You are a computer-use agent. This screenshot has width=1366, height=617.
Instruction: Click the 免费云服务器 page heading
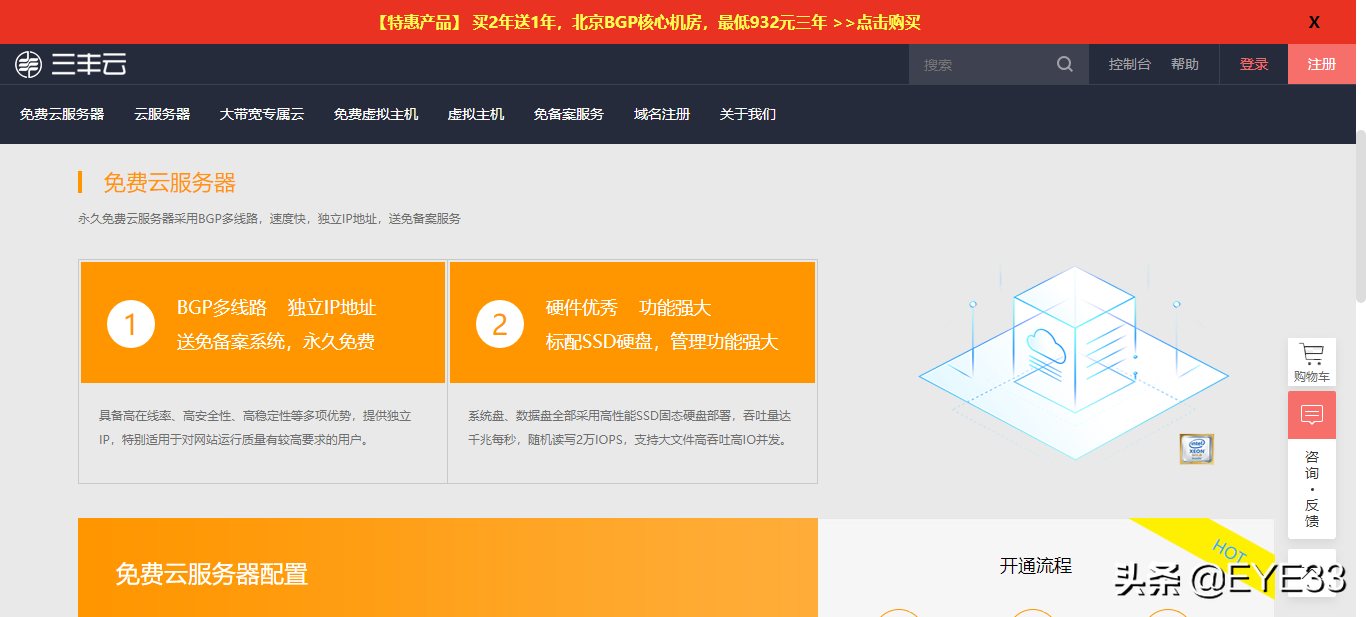(170, 183)
